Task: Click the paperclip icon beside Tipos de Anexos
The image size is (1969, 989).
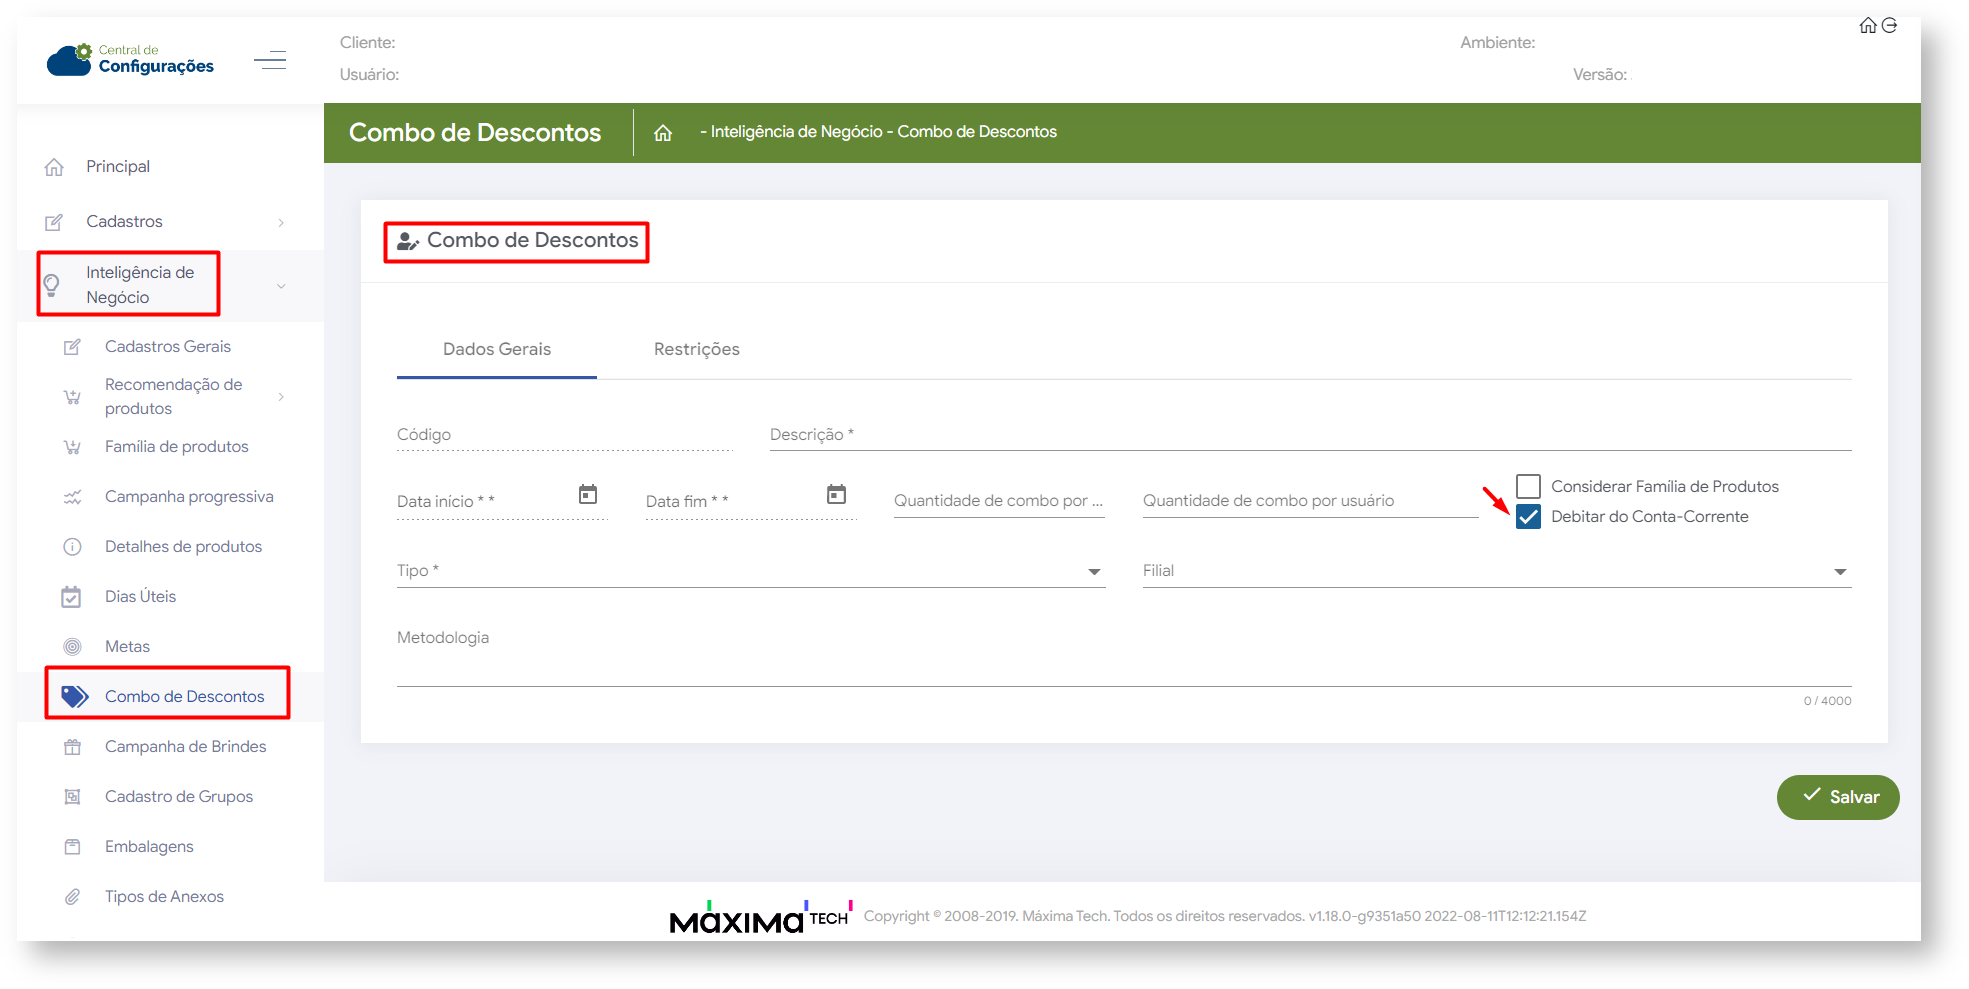Action: pyautogui.click(x=72, y=897)
